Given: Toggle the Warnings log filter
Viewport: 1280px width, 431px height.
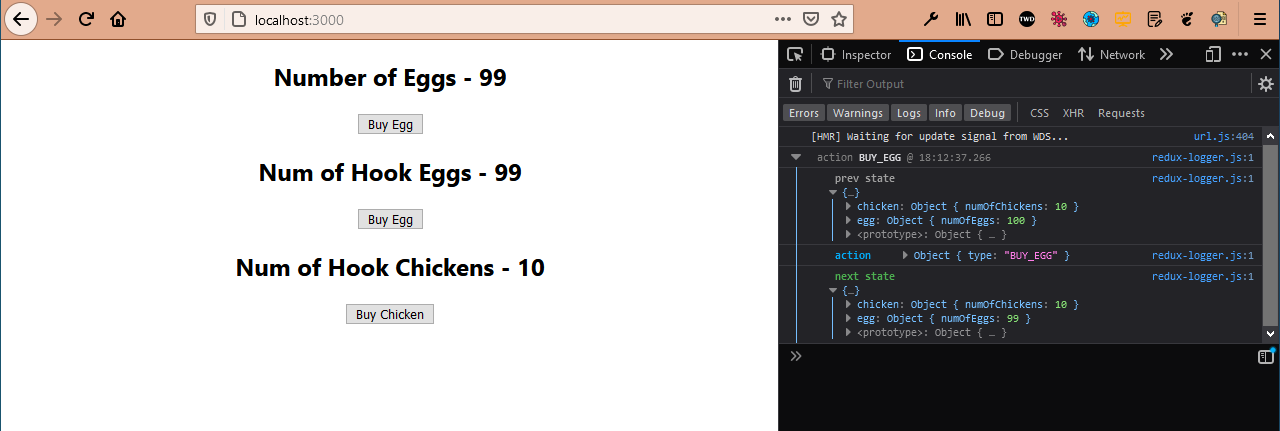Looking at the screenshot, I should point(858,113).
